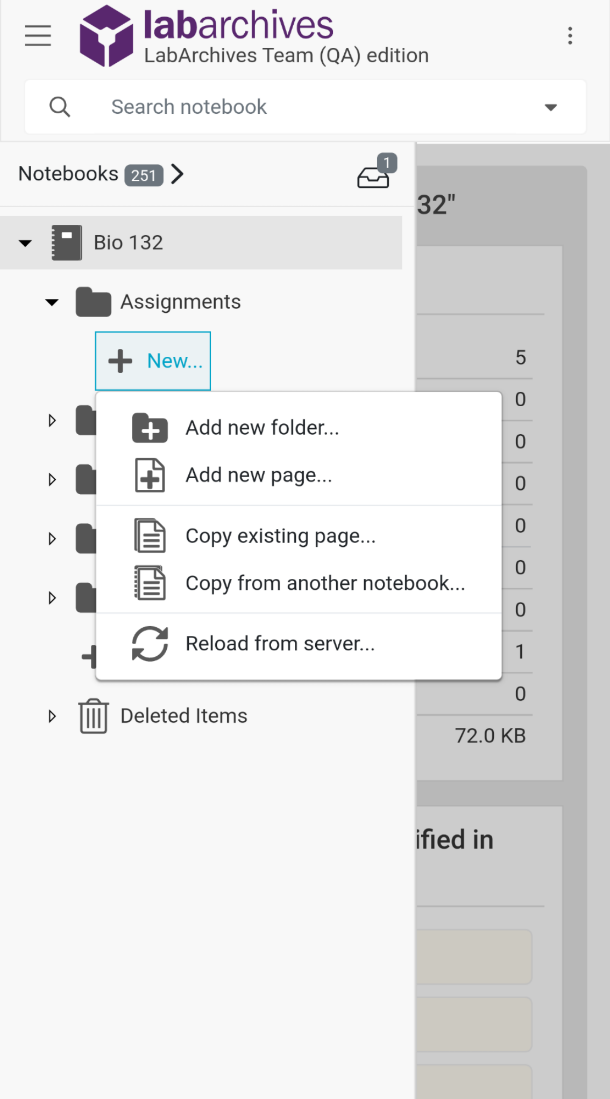Open the three-dot more options menu

tap(570, 35)
